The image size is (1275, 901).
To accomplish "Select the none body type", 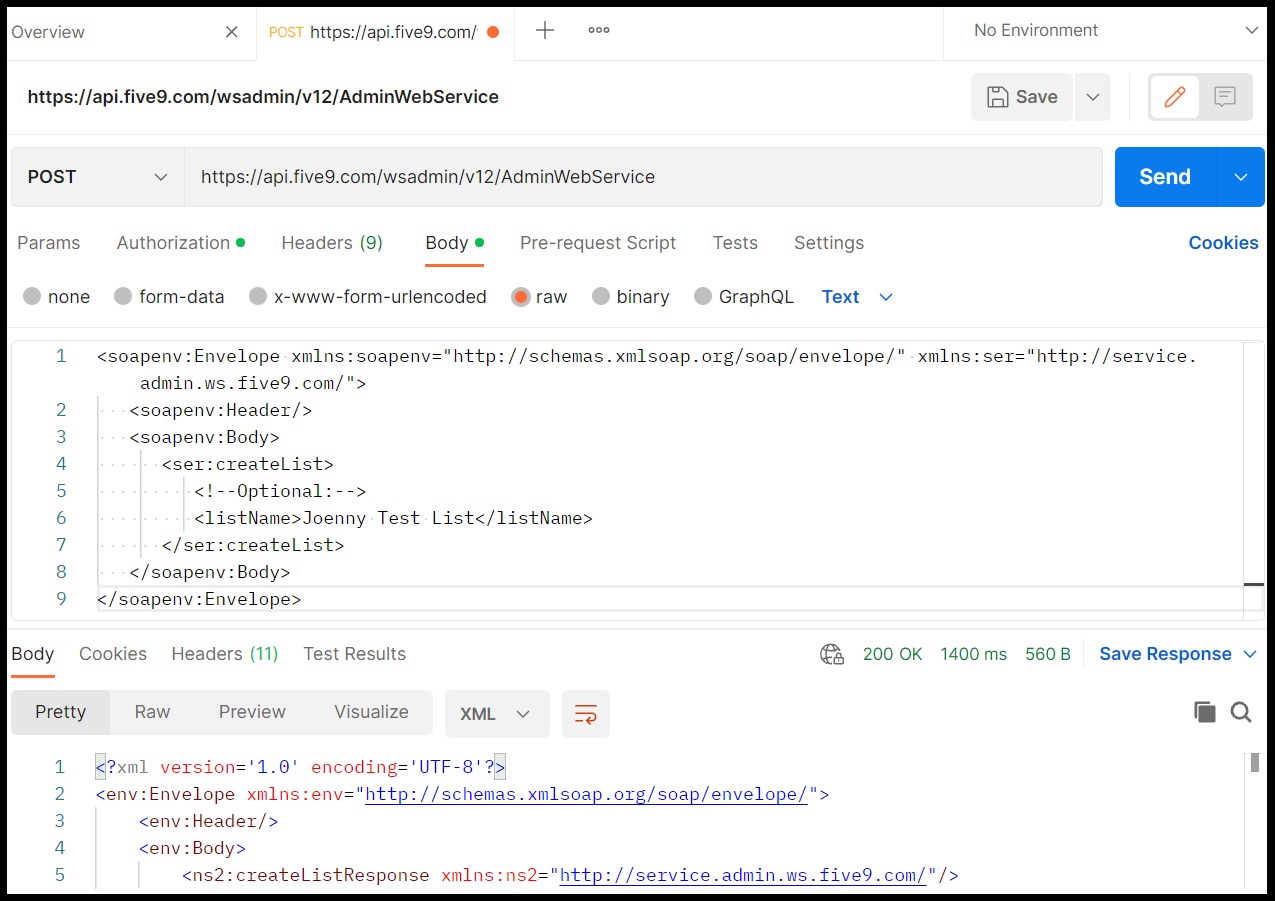I will point(32,296).
